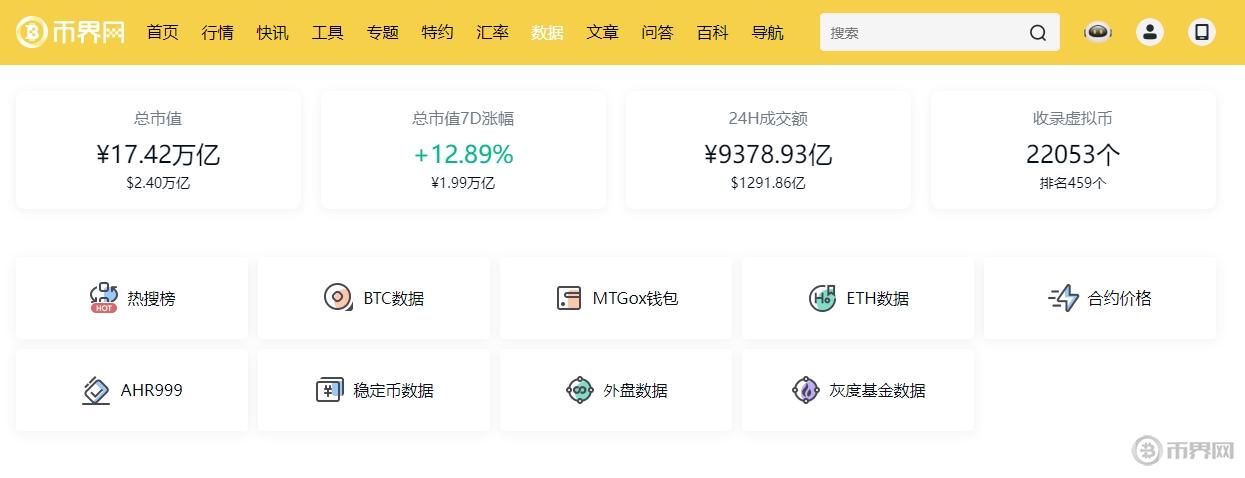Open the 合约价格 label link
Image resolution: width=1245 pixels, height=478 pixels.
(1120, 298)
